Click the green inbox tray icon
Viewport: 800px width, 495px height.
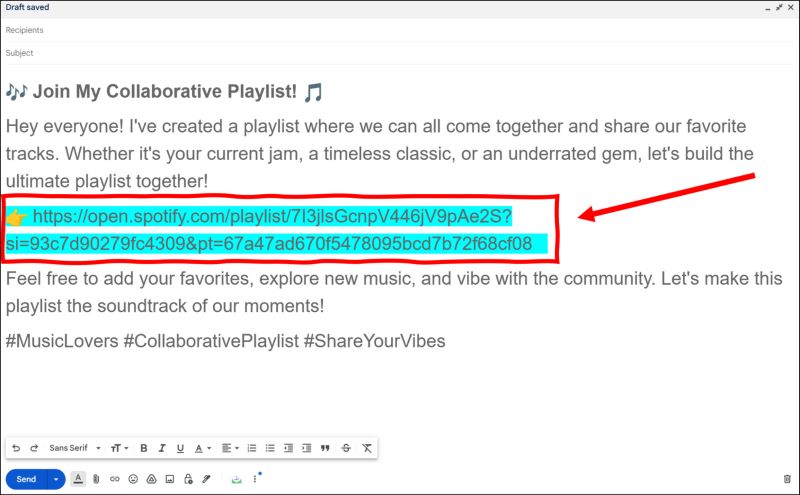point(236,479)
